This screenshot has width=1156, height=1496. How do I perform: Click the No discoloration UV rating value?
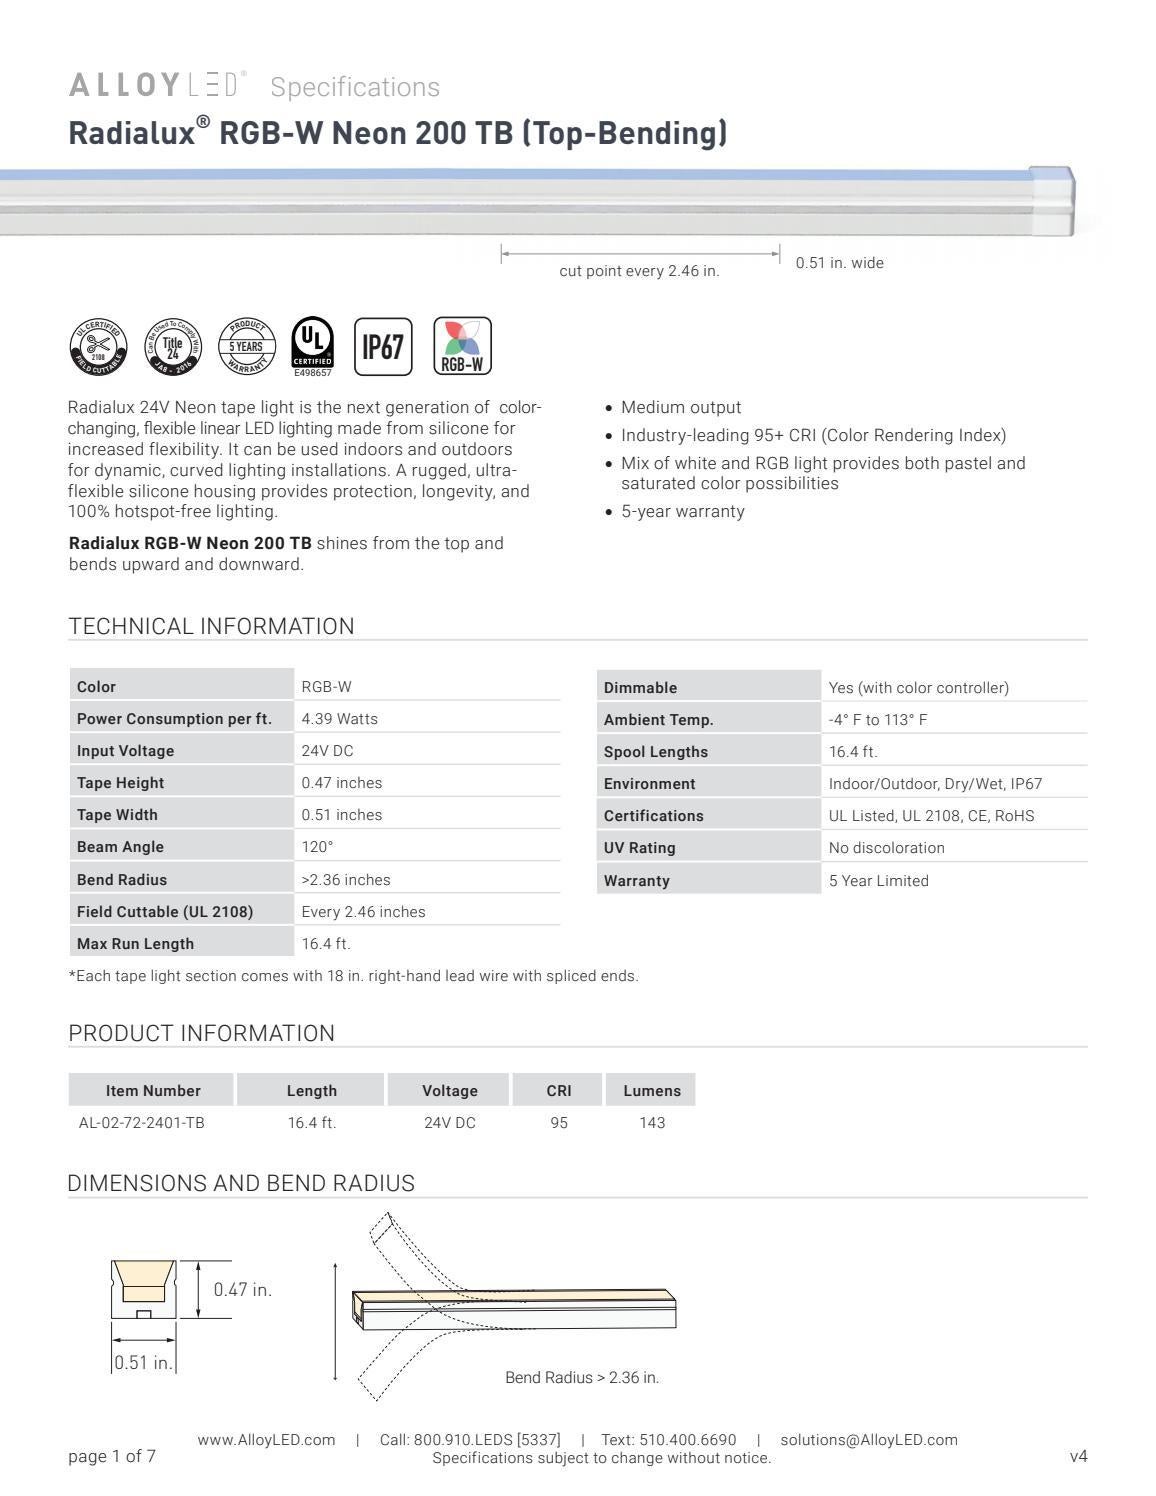click(x=887, y=848)
